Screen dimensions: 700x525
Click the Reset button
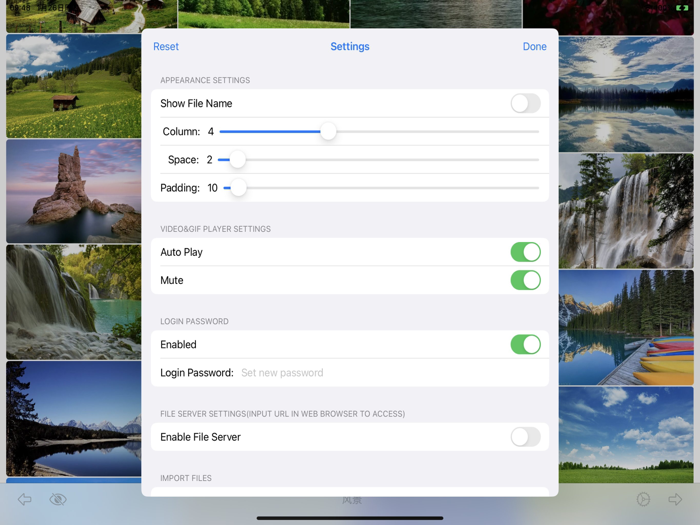pos(166,46)
